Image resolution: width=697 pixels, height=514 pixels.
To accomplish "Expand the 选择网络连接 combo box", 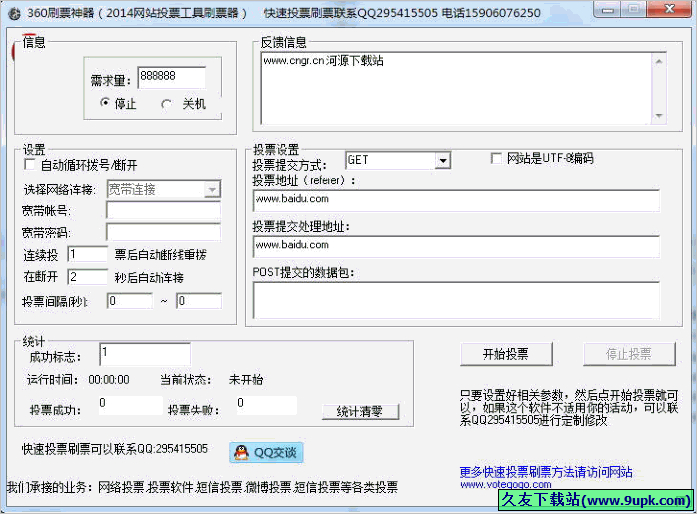I will [212, 190].
